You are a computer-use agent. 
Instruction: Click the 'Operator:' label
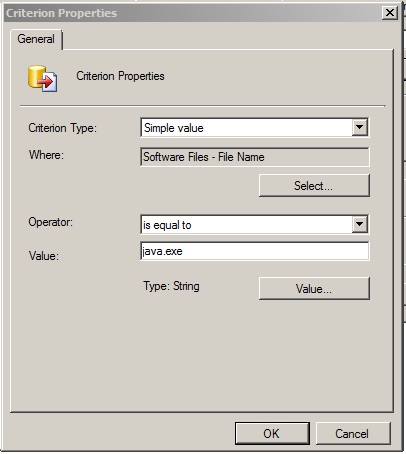(51, 222)
